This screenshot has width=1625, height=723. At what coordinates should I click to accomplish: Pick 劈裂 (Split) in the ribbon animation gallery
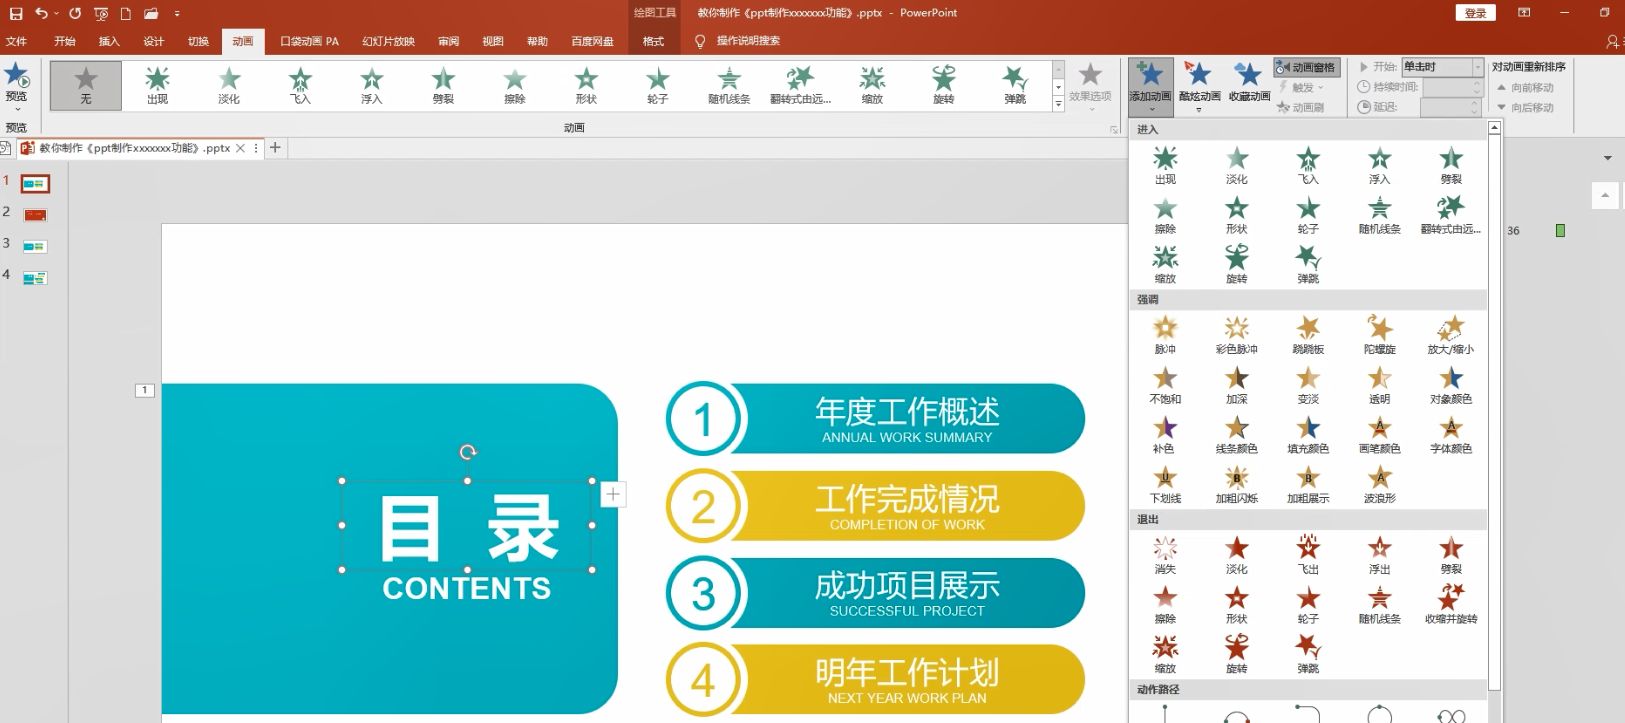[x=443, y=85]
